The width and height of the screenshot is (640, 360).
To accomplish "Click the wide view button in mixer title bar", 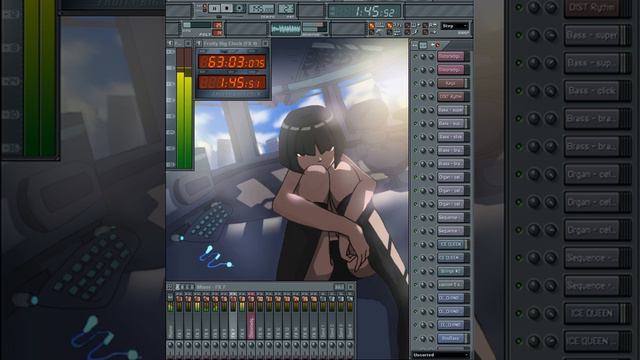I will pyautogui.click(x=340, y=287).
